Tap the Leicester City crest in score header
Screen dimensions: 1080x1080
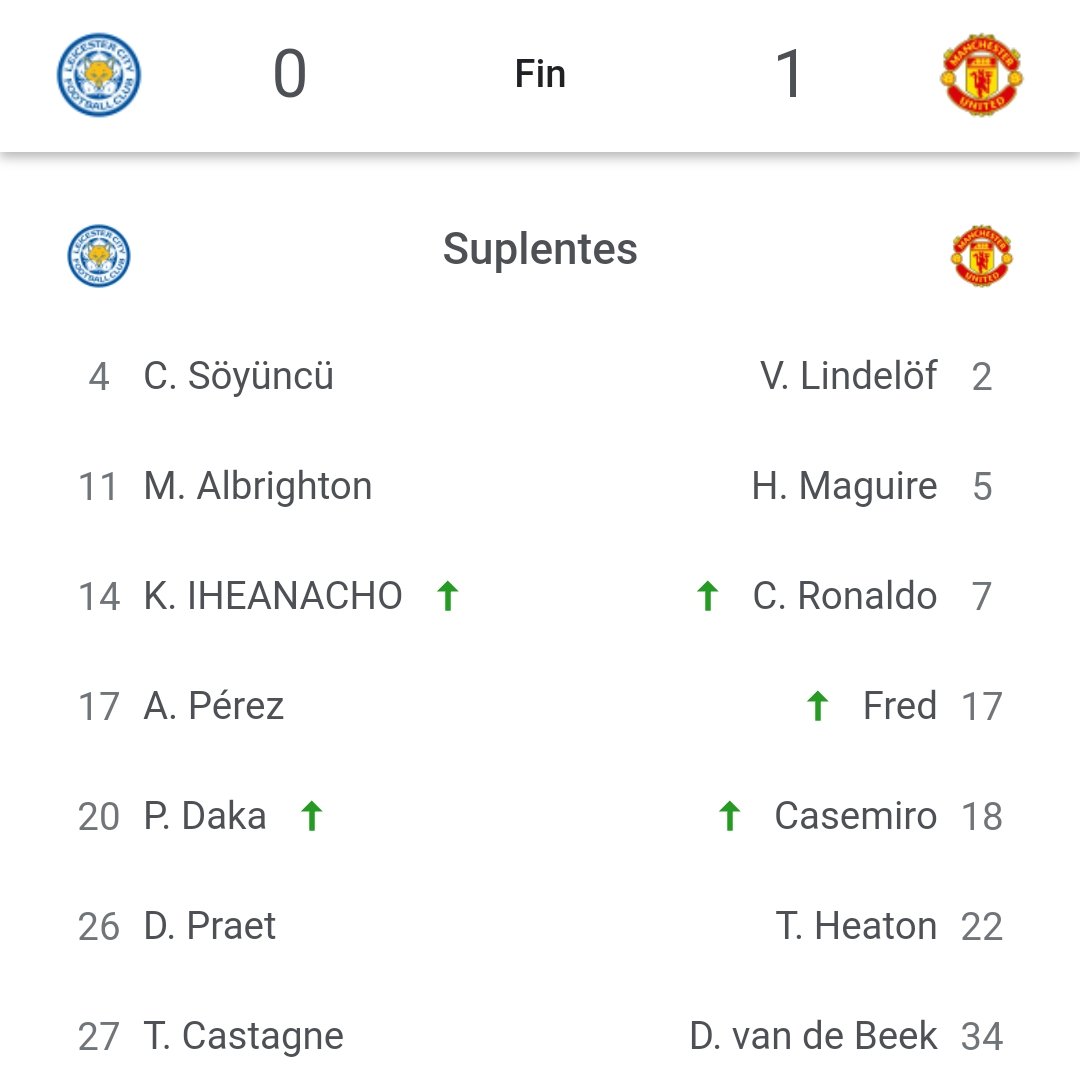point(98,74)
